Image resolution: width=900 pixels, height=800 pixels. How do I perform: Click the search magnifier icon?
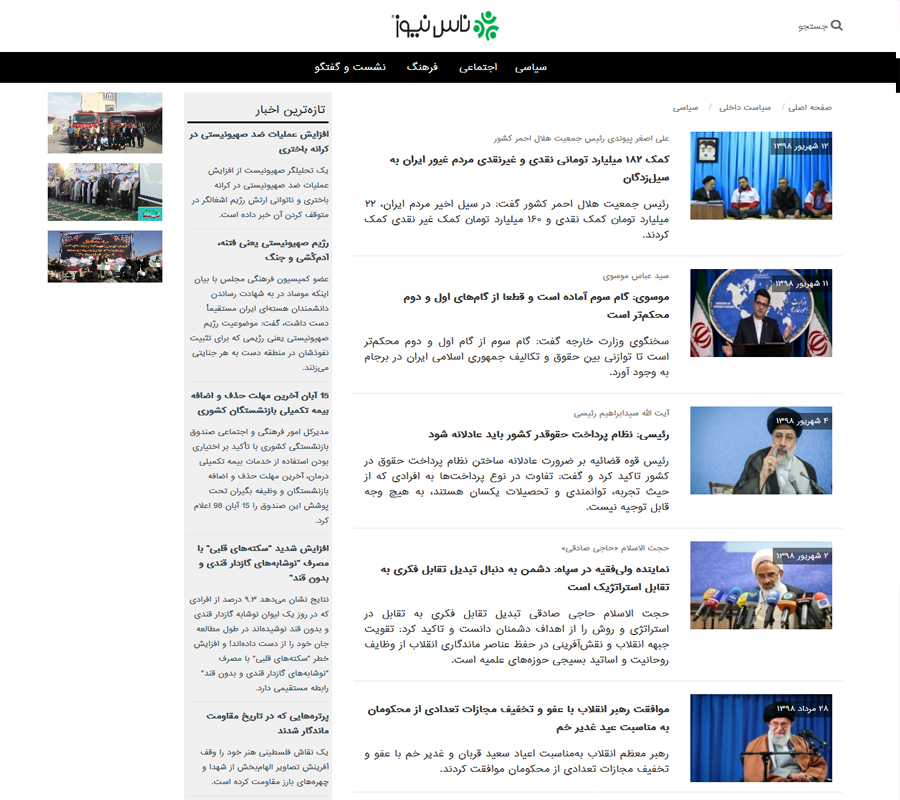point(836,25)
